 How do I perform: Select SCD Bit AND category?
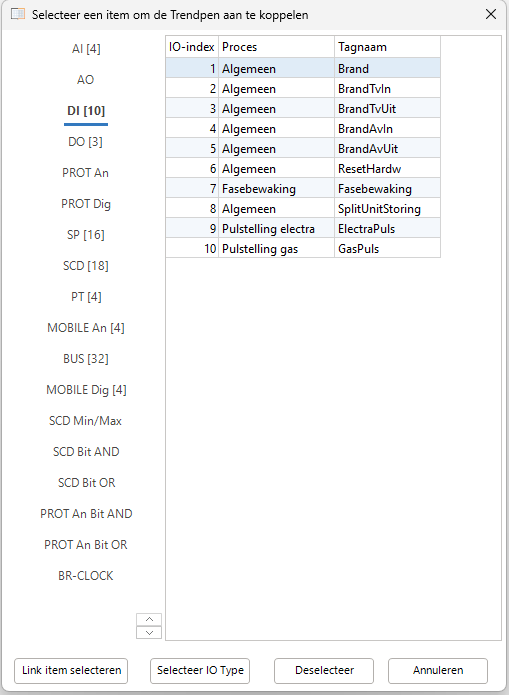click(x=86, y=452)
